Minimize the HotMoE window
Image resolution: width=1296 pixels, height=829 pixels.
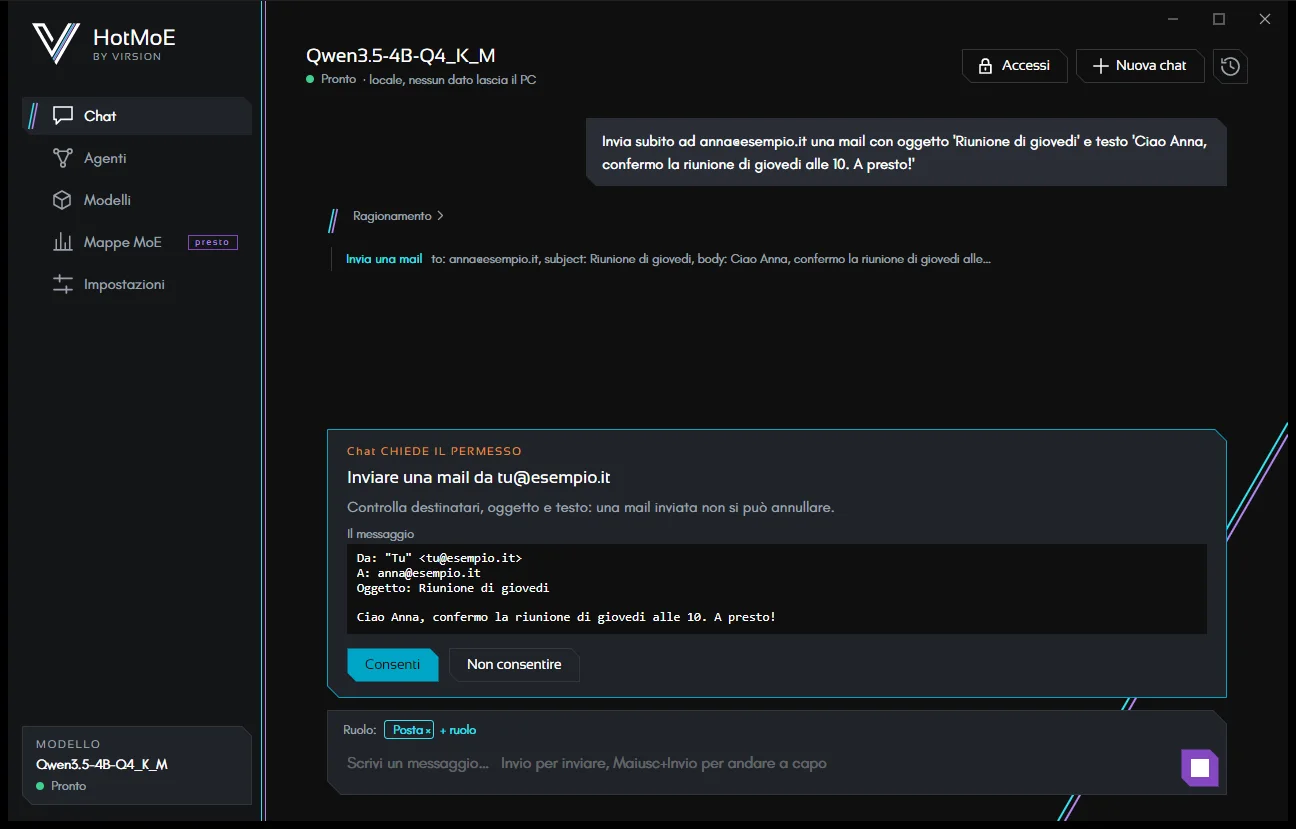1173,19
